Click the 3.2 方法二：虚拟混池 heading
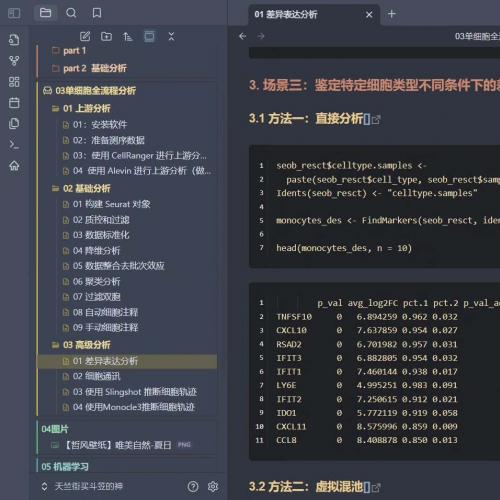This screenshot has height=500, width=500. [x=306, y=487]
